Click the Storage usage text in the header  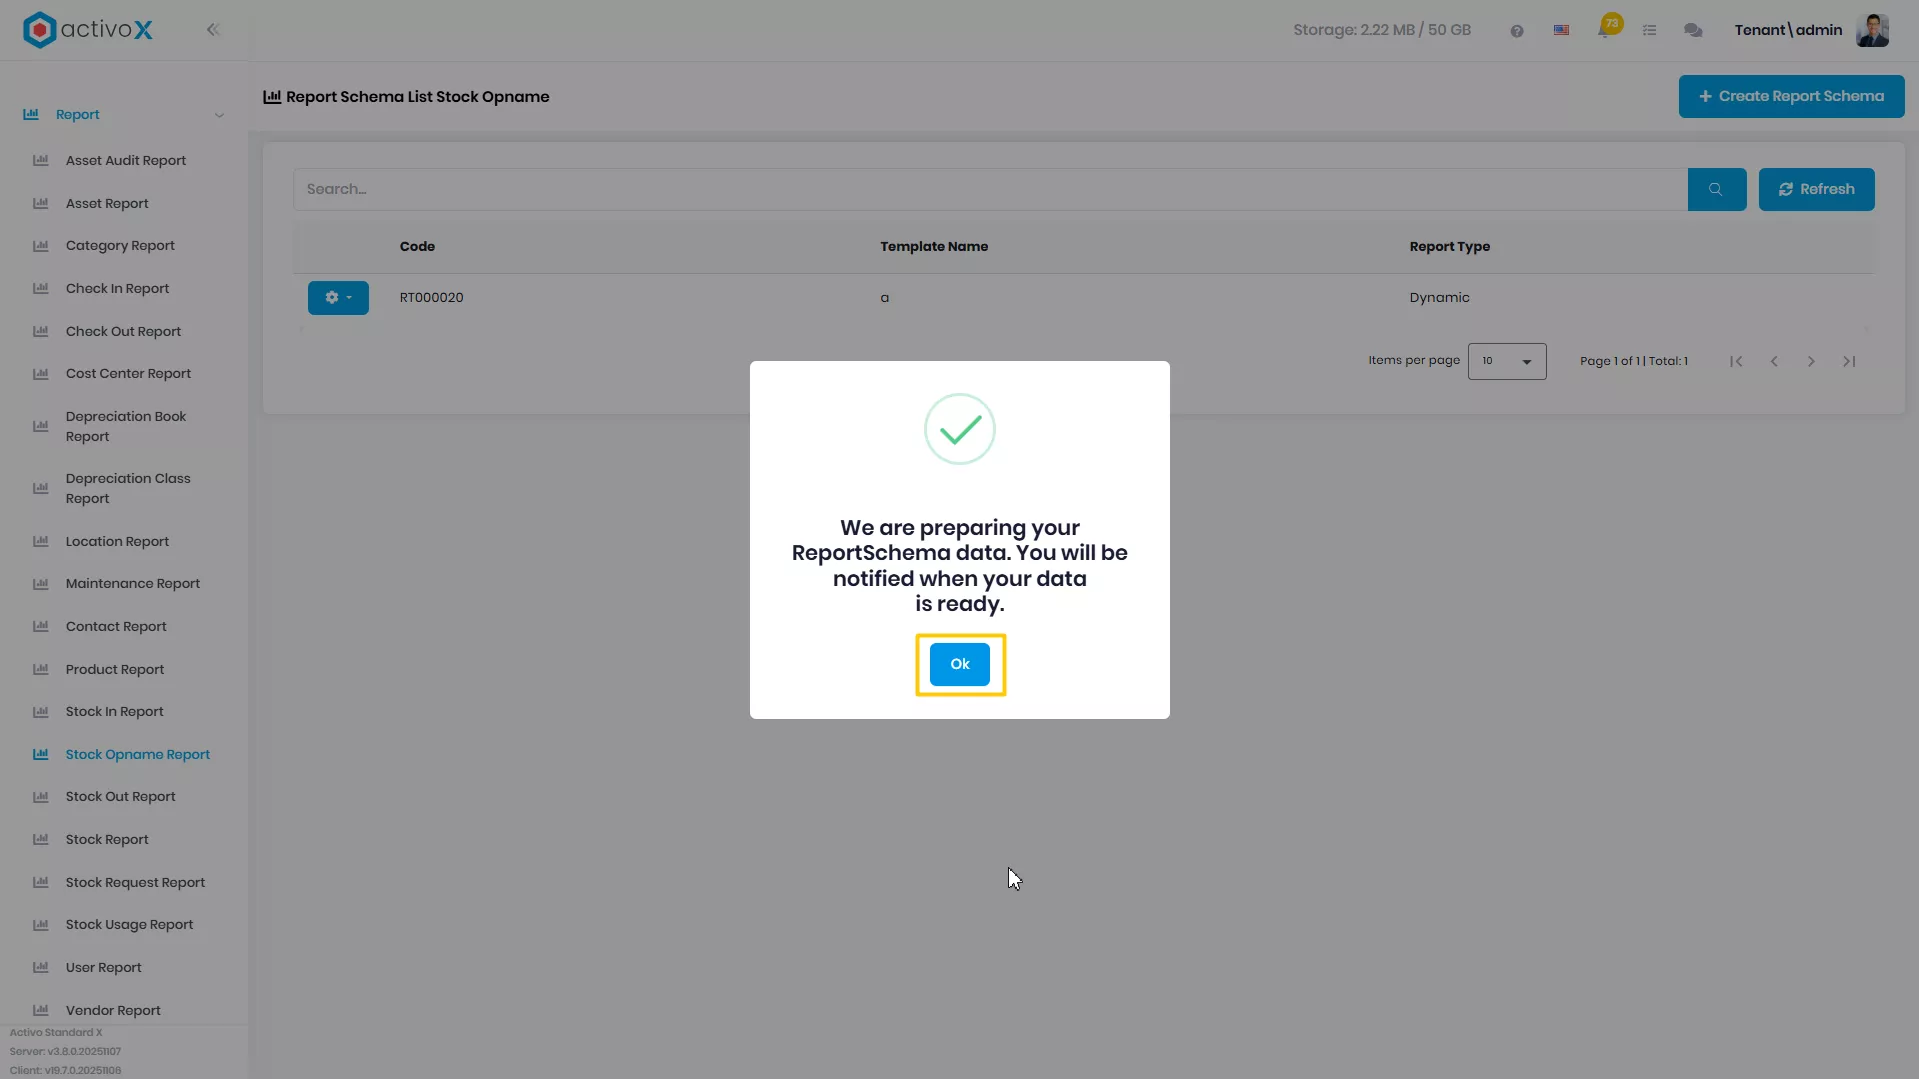pos(1381,30)
